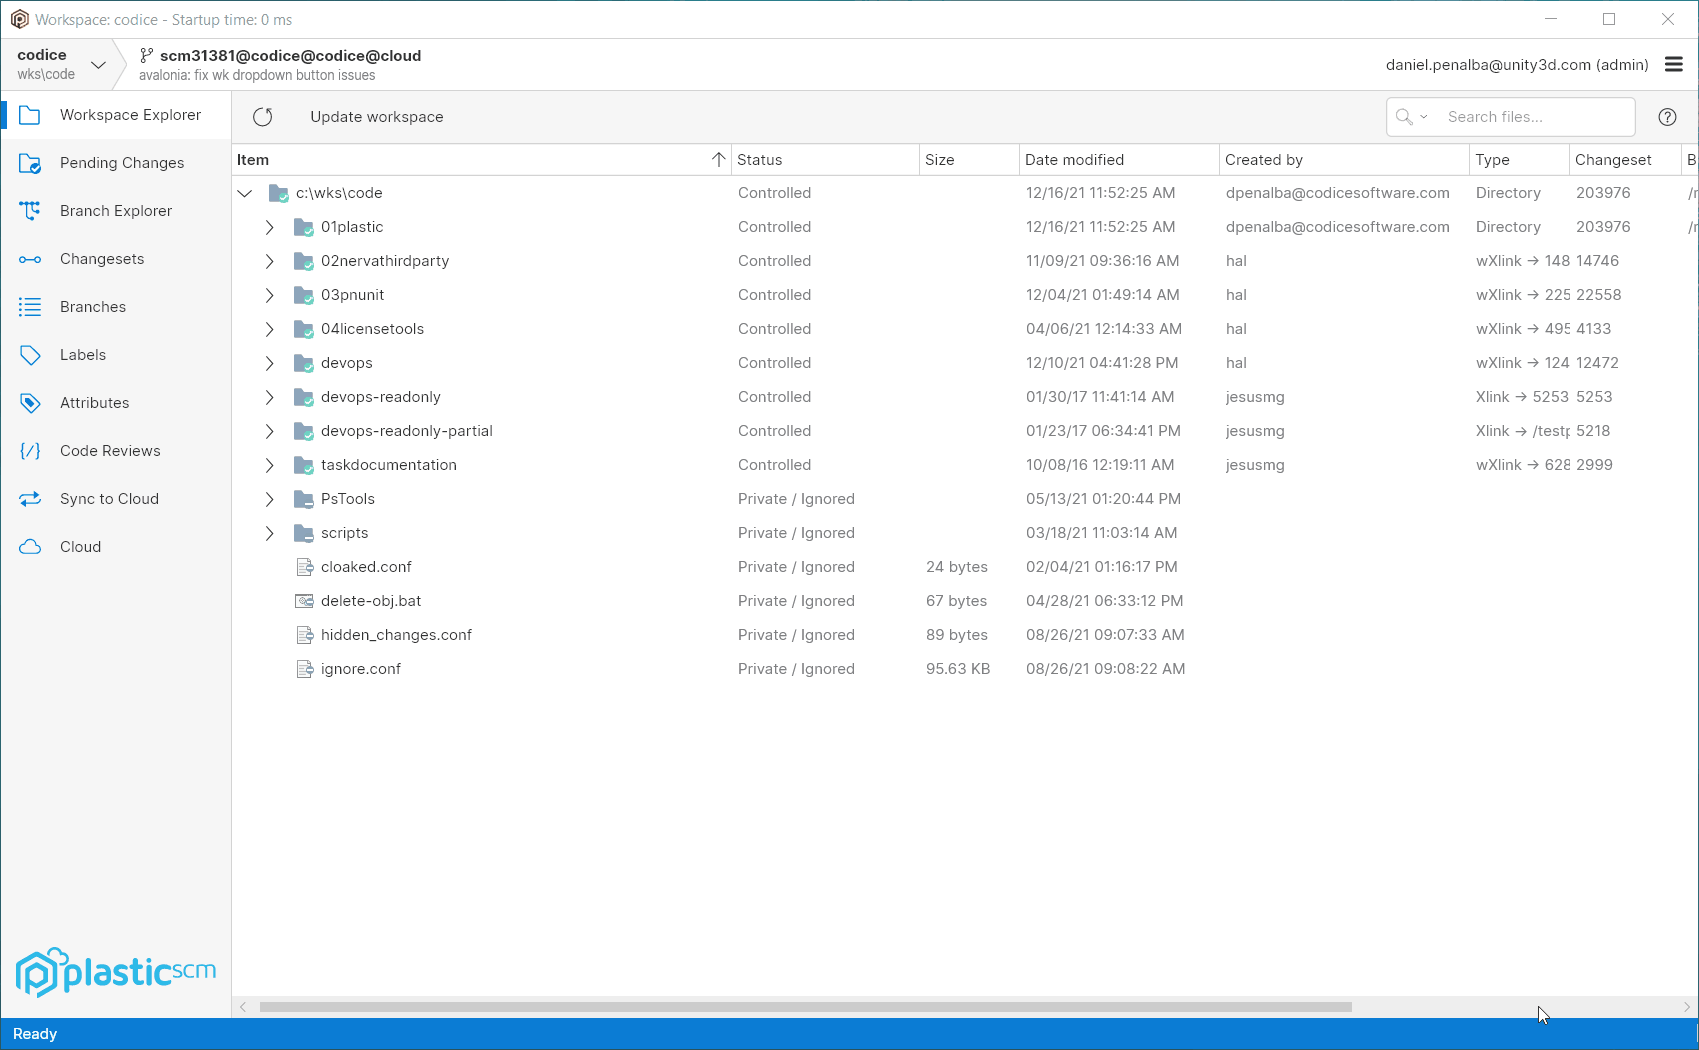Open the Pending Changes view
1699x1050 pixels.
pyautogui.click(x=121, y=162)
